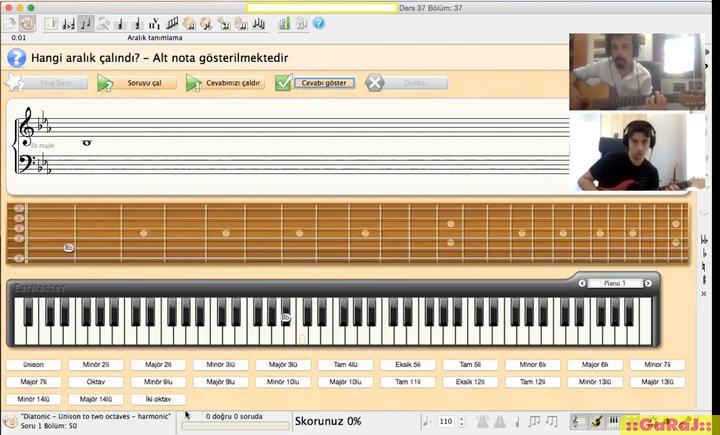Viewport: 720px width, 435px height.
Task: Select the 'Minör 3lü' interval answer
Action: coord(220,364)
